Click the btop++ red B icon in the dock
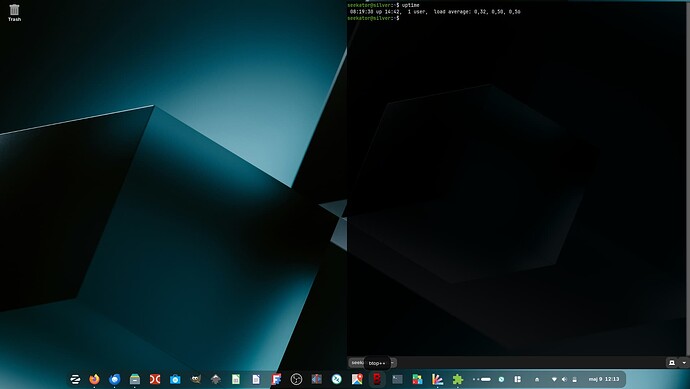 (x=377, y=379)
